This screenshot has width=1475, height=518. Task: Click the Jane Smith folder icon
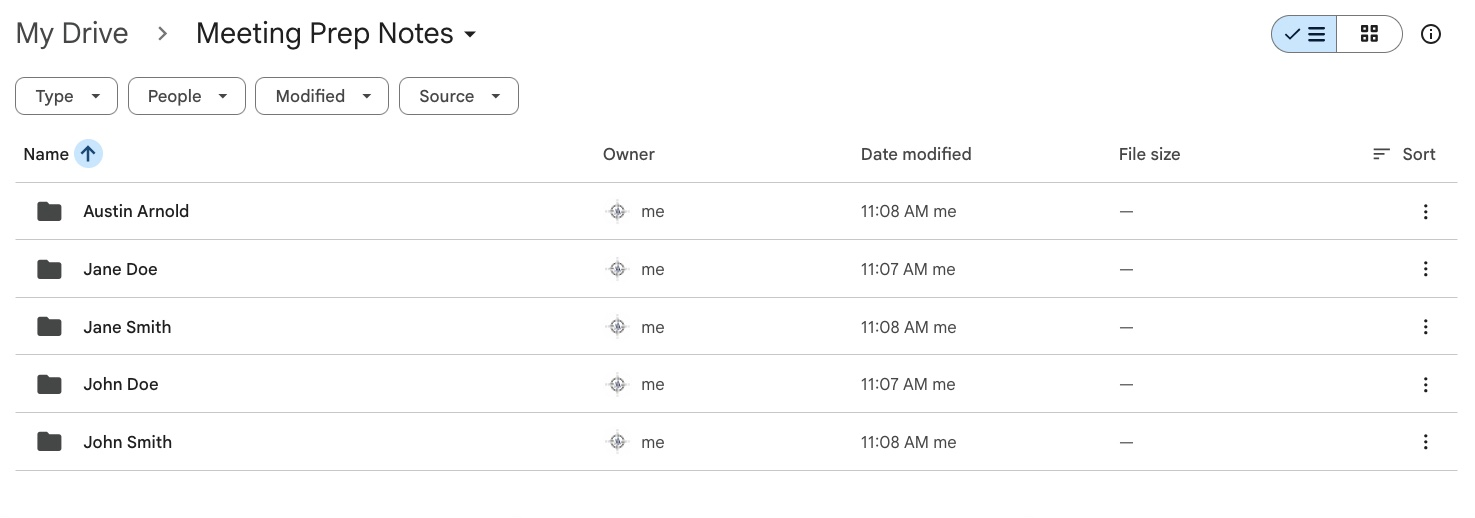tap(49, 327)
